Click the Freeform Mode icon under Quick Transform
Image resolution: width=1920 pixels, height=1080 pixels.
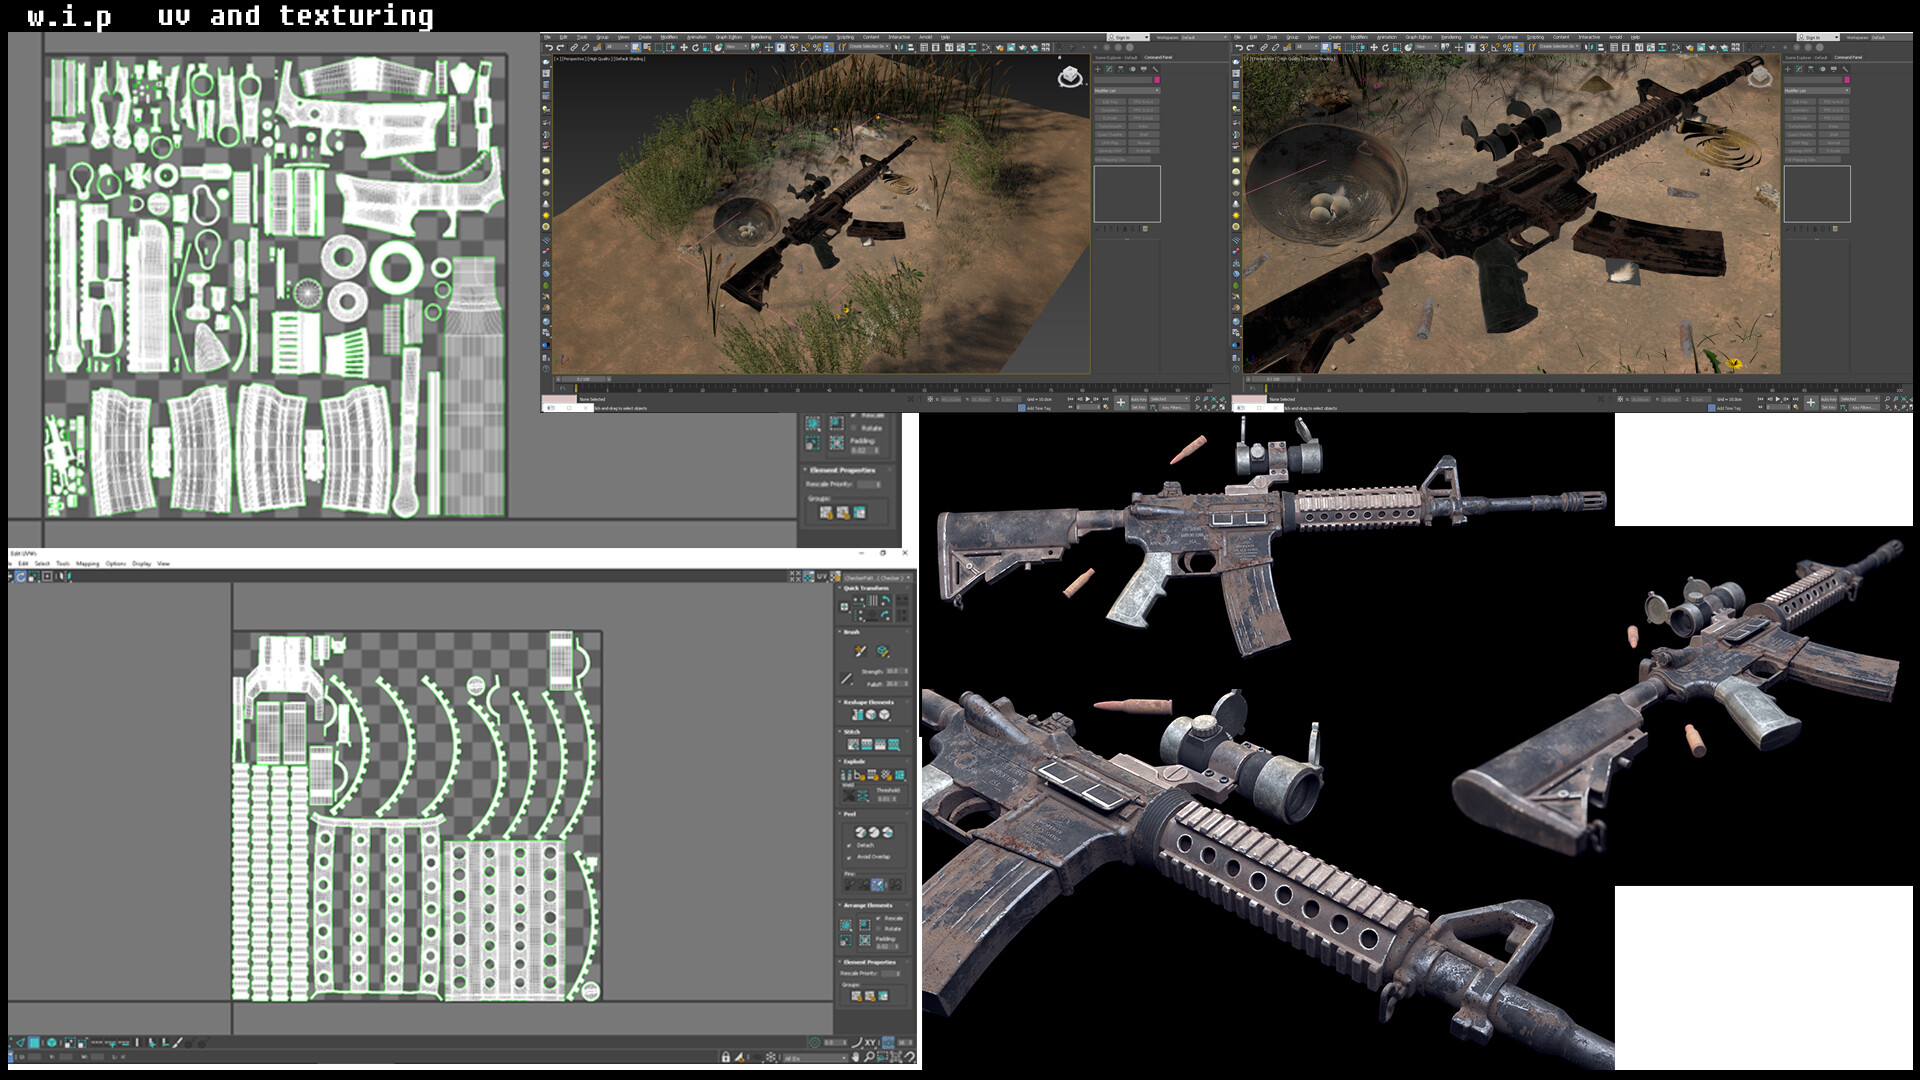(844, 607)
